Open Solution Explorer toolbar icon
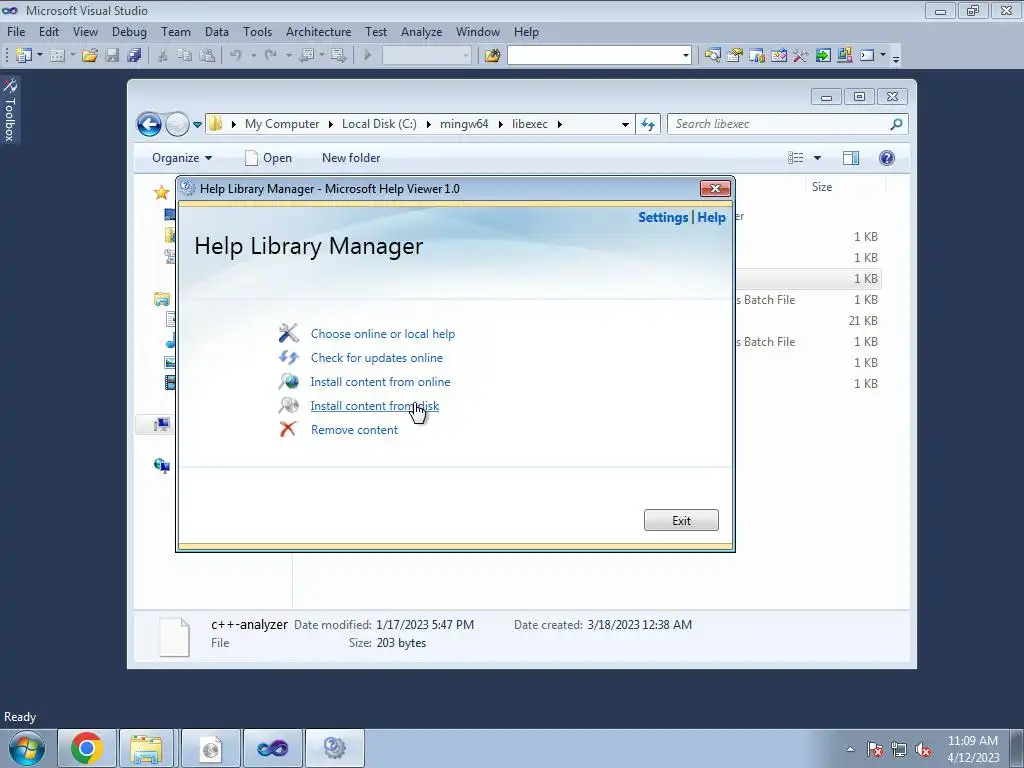This screenshot has height=768, width=1024. pos(712,56)
